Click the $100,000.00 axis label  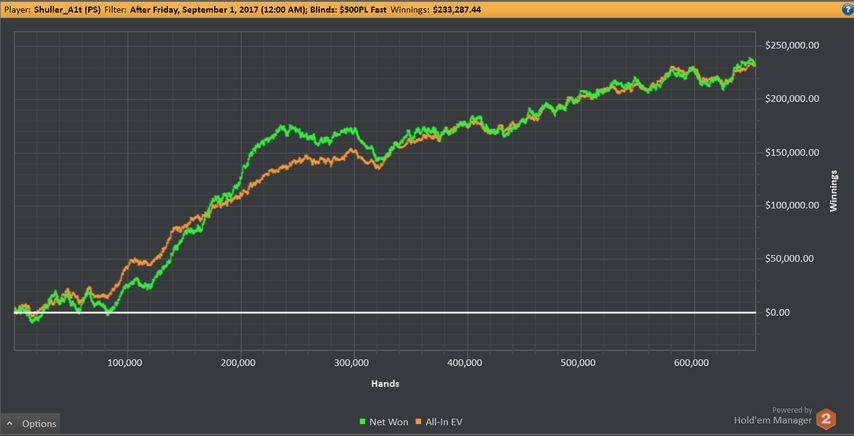(x=791, y=206)
